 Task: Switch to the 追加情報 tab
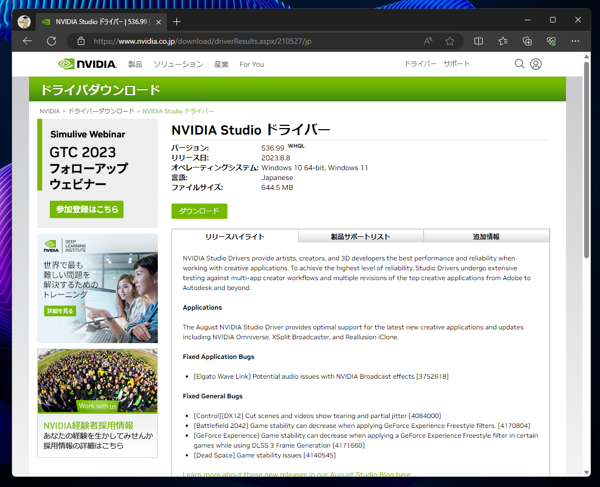[486, 236]
